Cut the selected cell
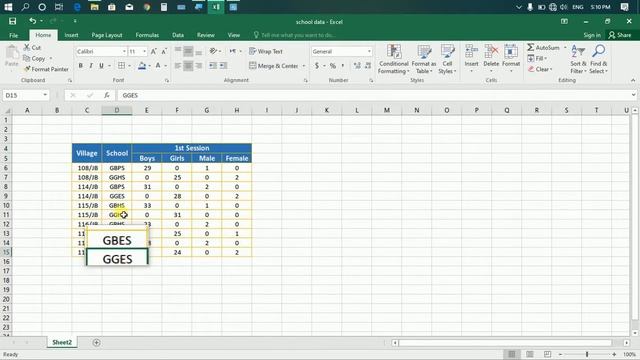 [32, 47]
